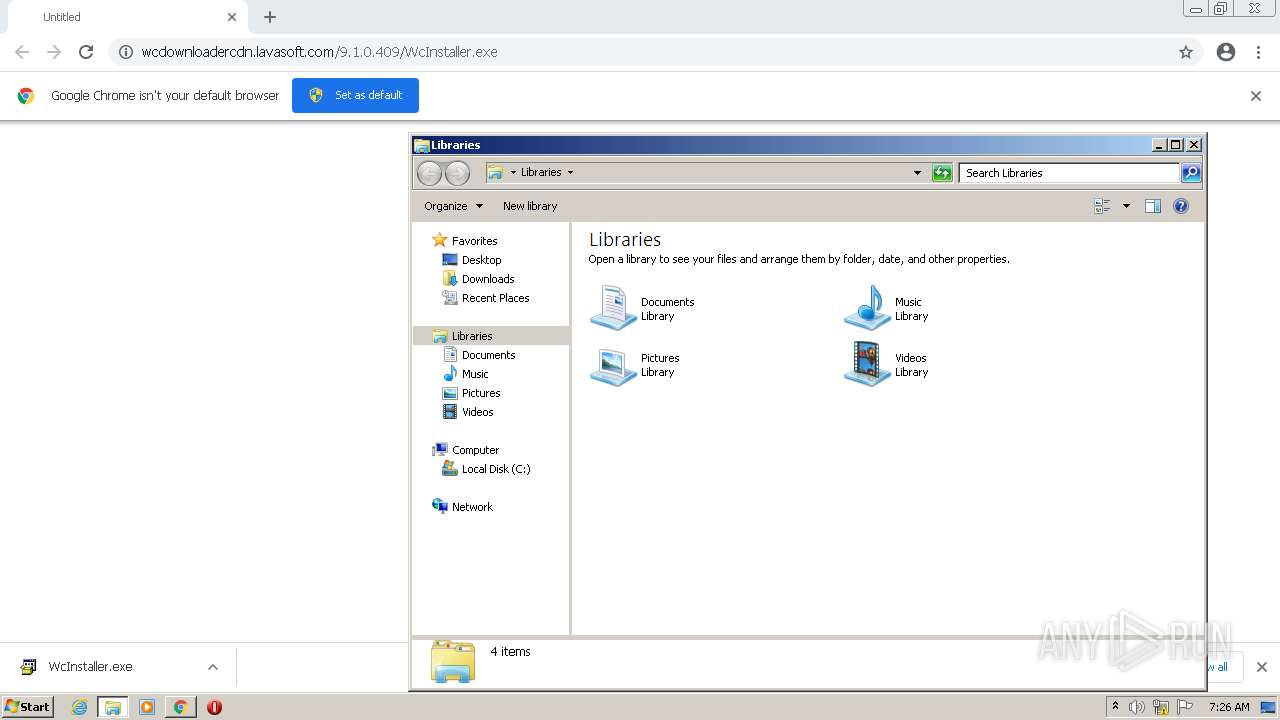1280x720 pixels.
Task: Open the Chrome profile avatar menu
Action: pyautogui.click(x=1226, y=52)
